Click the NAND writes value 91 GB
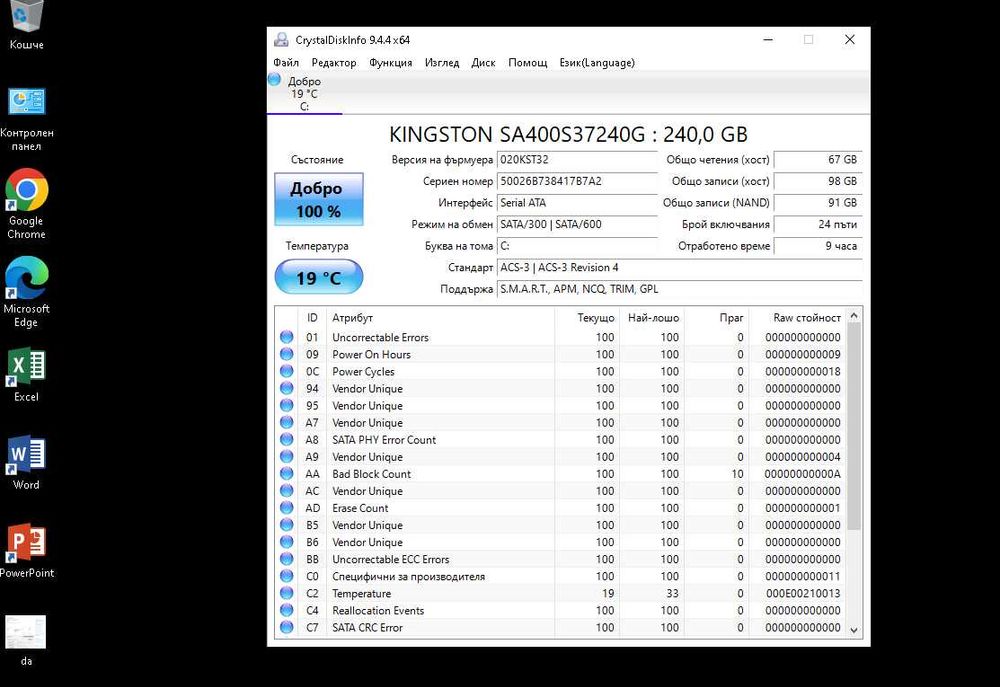1000x687 pixels. pyautogui.click(x=818, y=203)
